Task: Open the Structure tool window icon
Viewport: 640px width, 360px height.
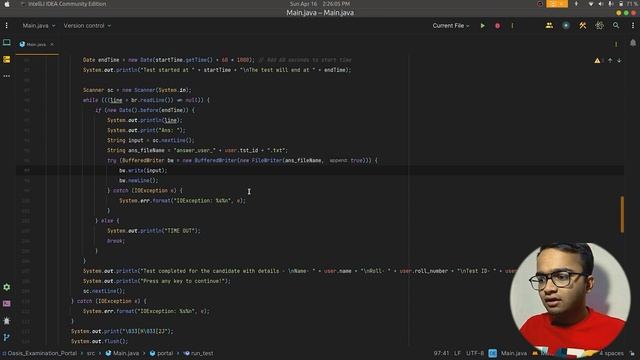Action: click(7, 60)
